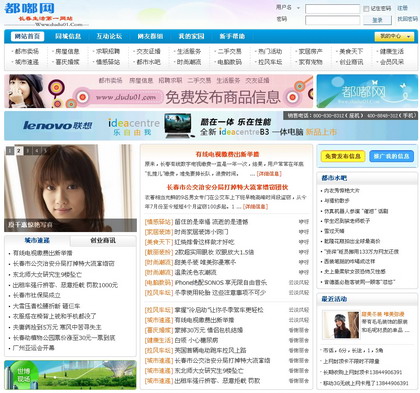The image size is (420, 393).
Task: Click the 登录 login button
Action: click(x=377, y=20)
